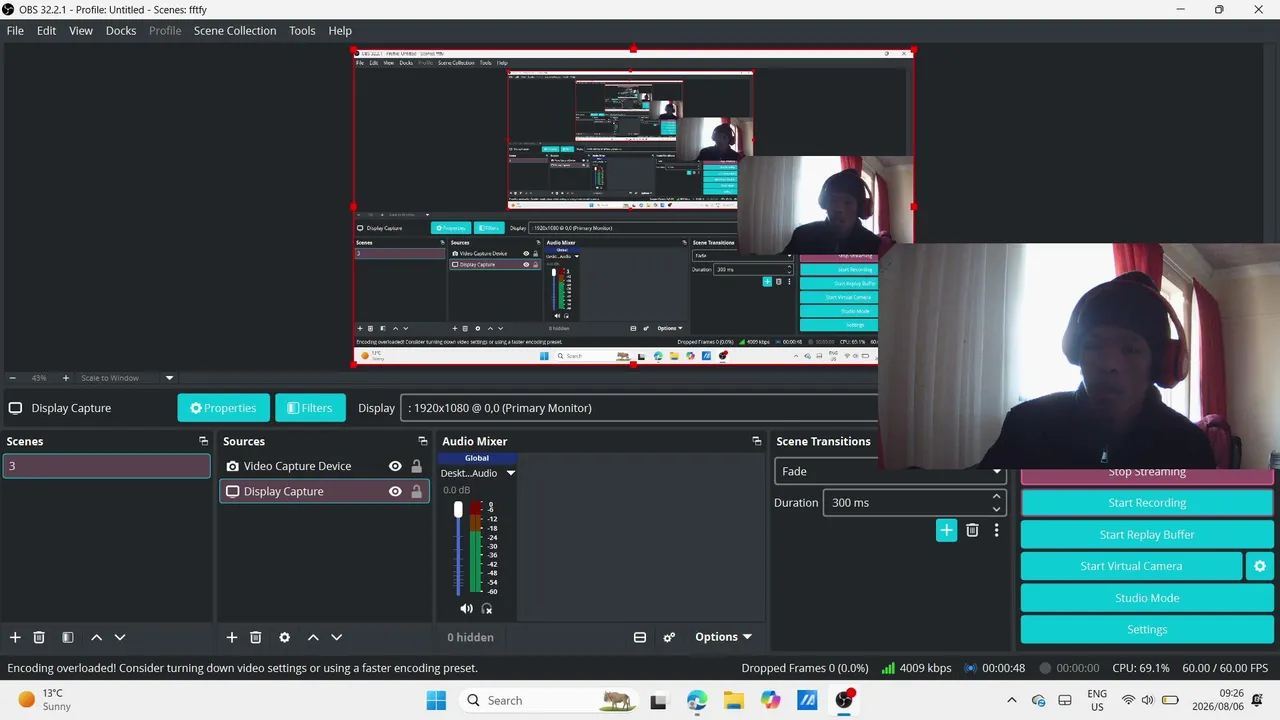Delete the selected source with the trash icon
The width and height of the screenshot is (1280, 720).
tap(256, 637)
